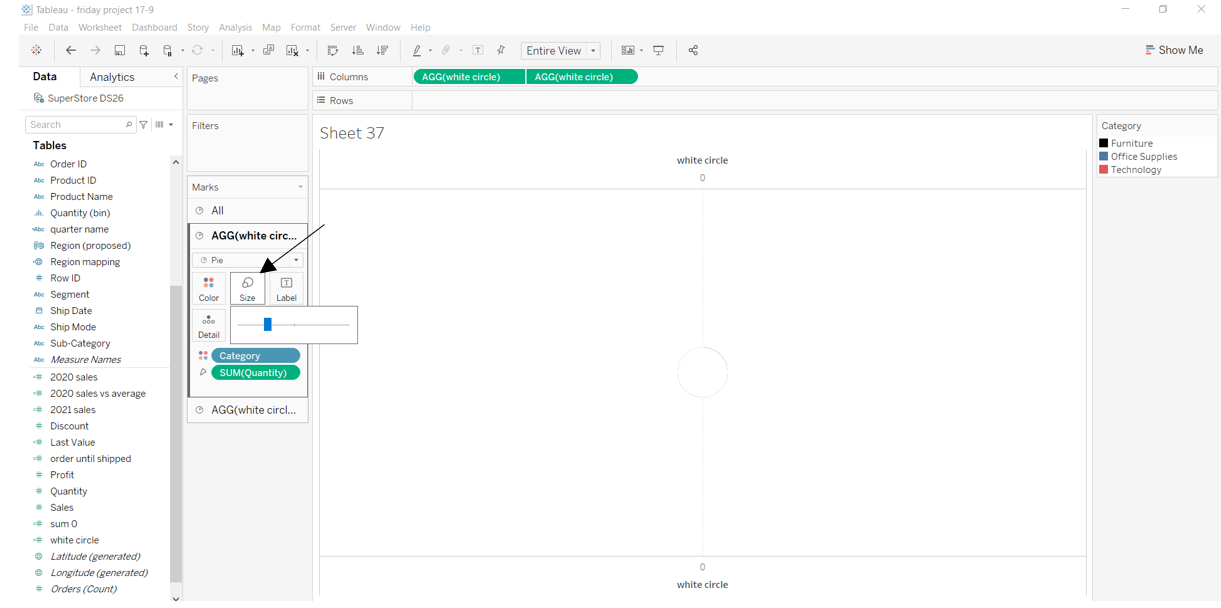1221x608 pixels.
Task: Select the white circle field
Action: [x=74, y=540]
